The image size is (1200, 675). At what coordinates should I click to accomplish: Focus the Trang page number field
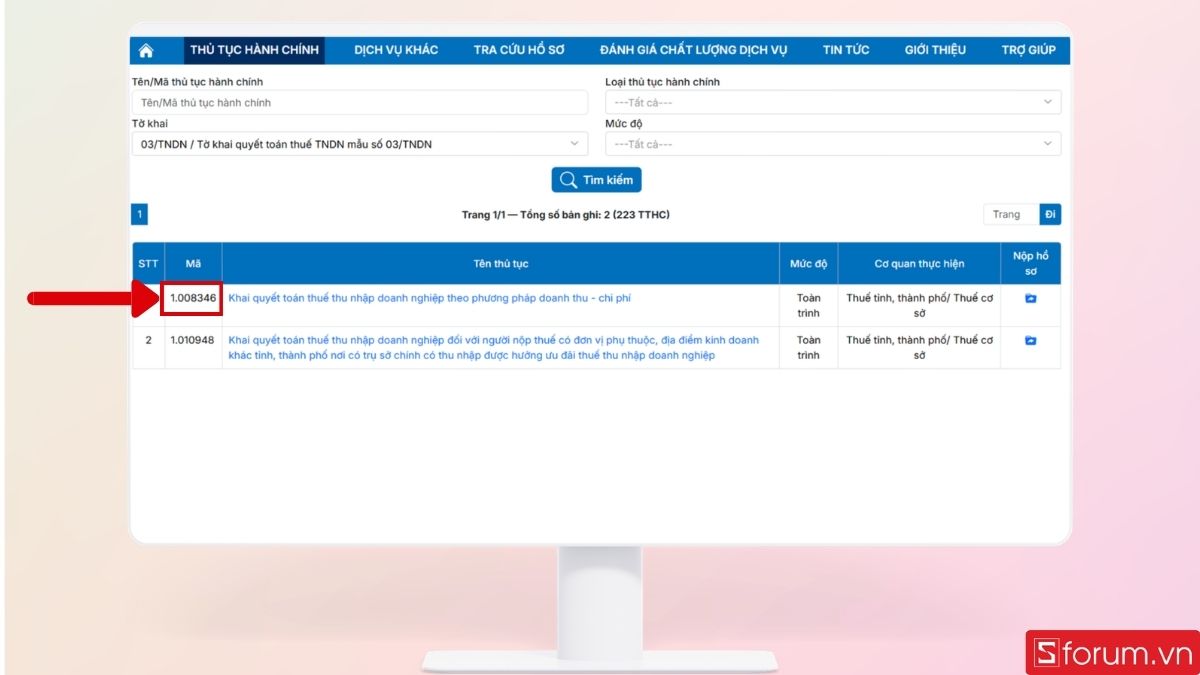[x=1011, y=214]
